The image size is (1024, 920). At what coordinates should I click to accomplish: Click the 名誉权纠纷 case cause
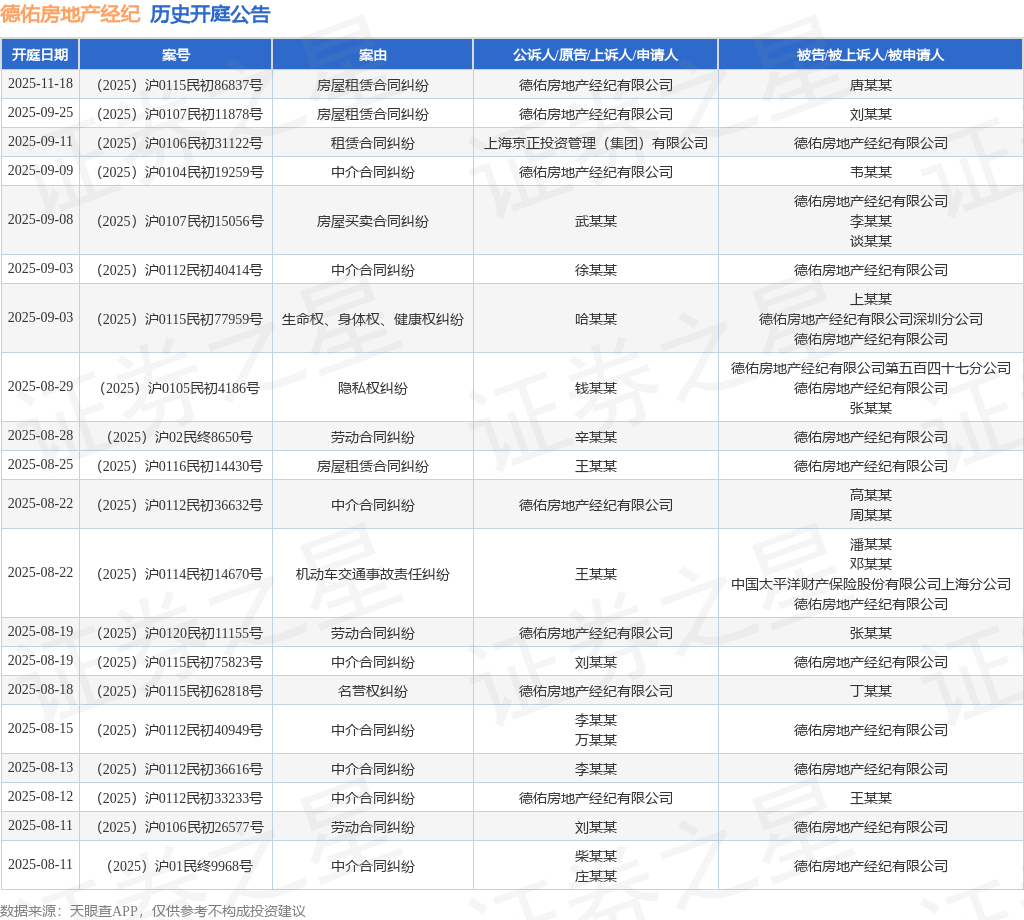(373, 691)
